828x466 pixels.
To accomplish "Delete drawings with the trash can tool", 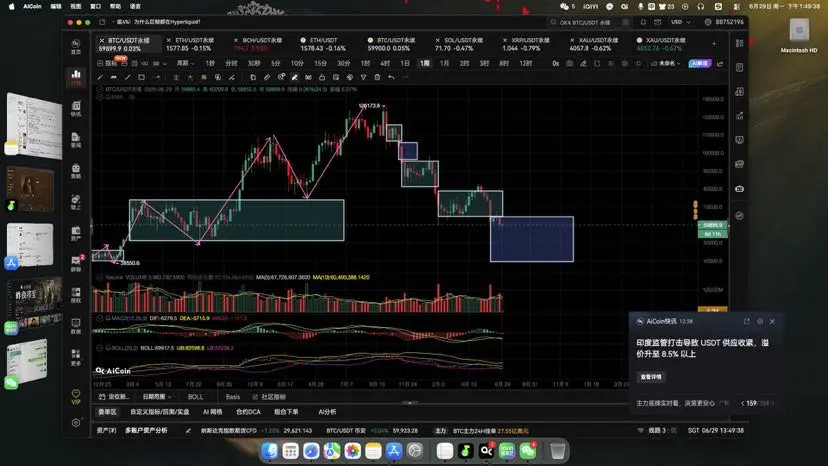I will click(377, 77).
